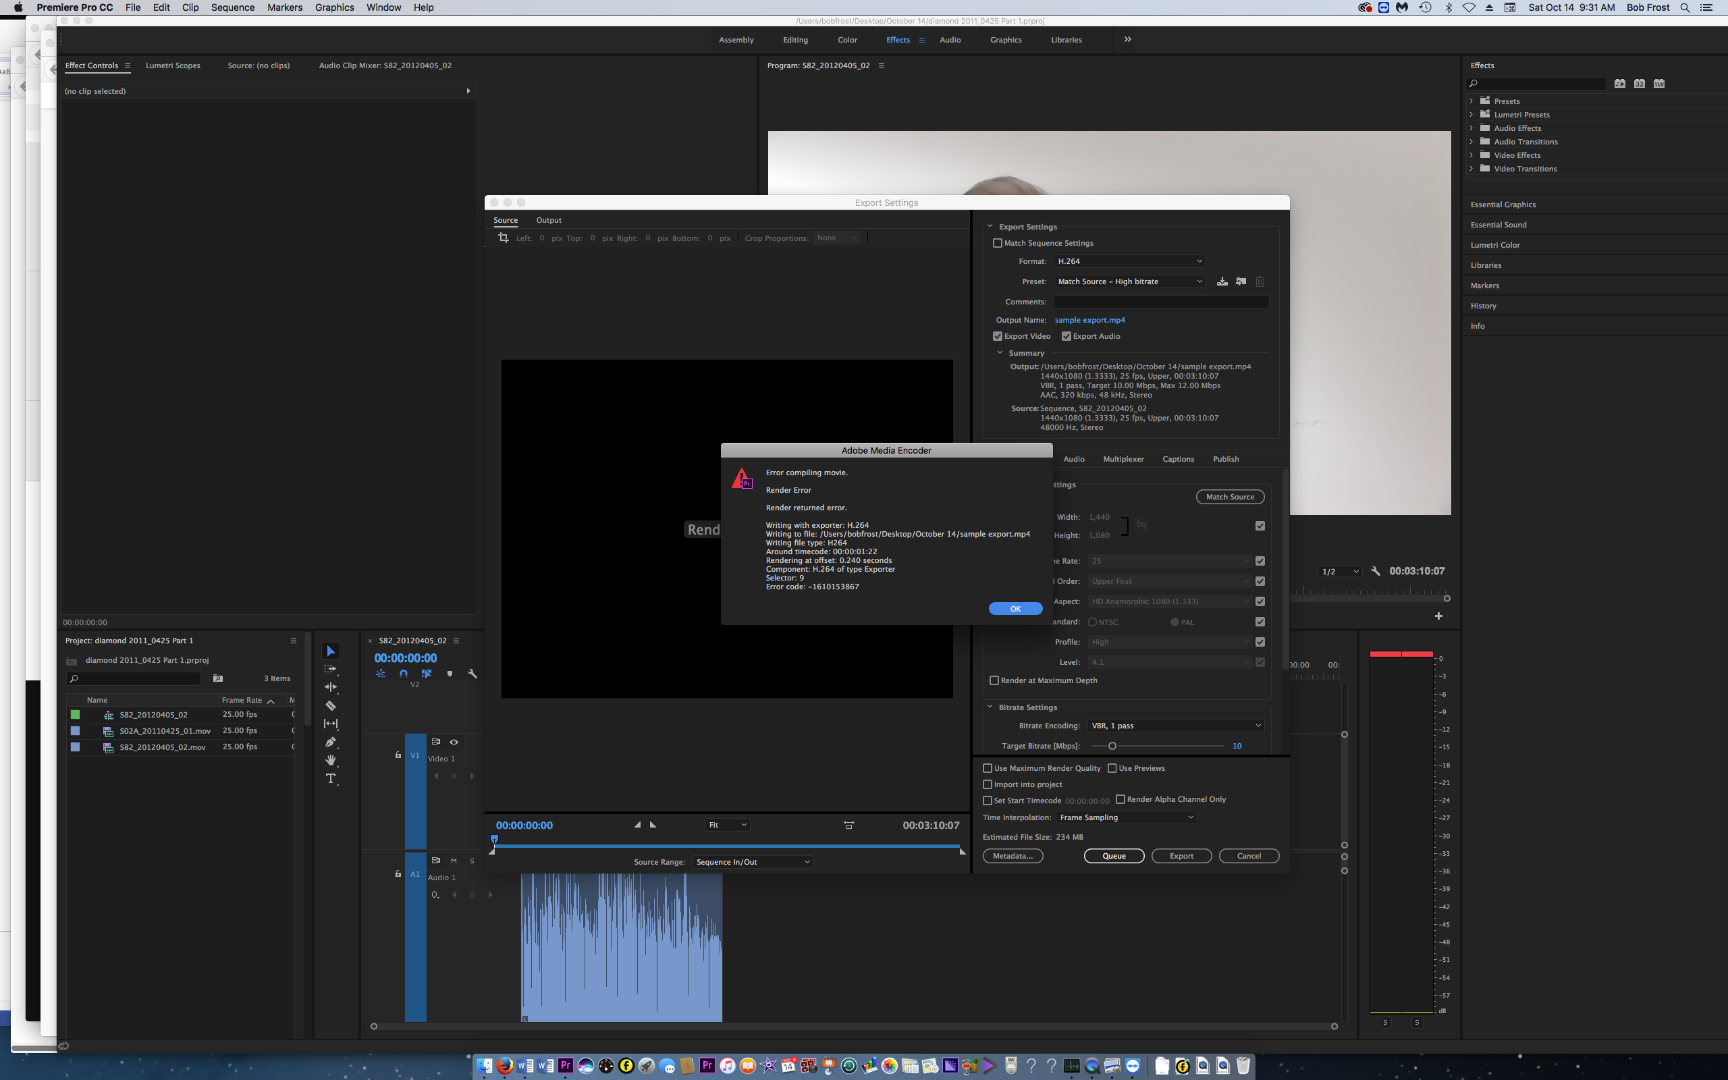Uncheck Export Audio checkbox

pos(1066,336)
